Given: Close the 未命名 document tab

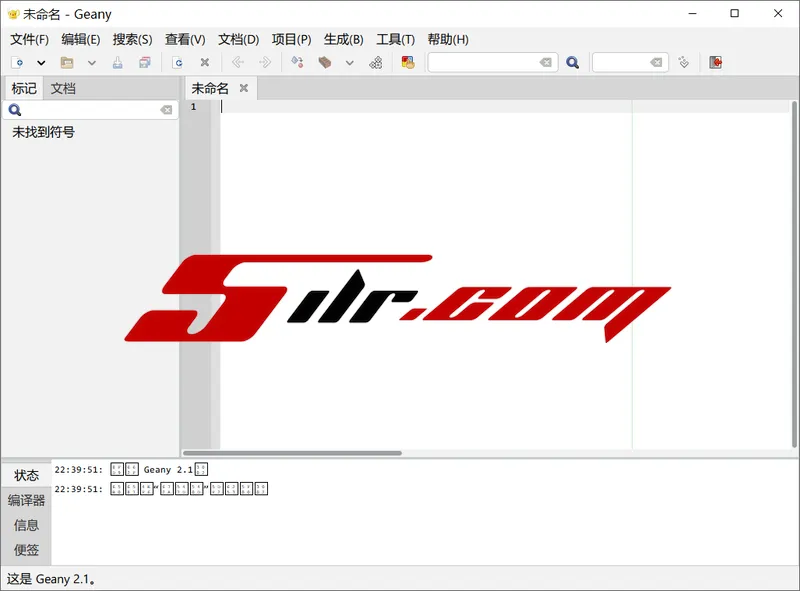Looking at the screenshot, I should click(244, 88).
